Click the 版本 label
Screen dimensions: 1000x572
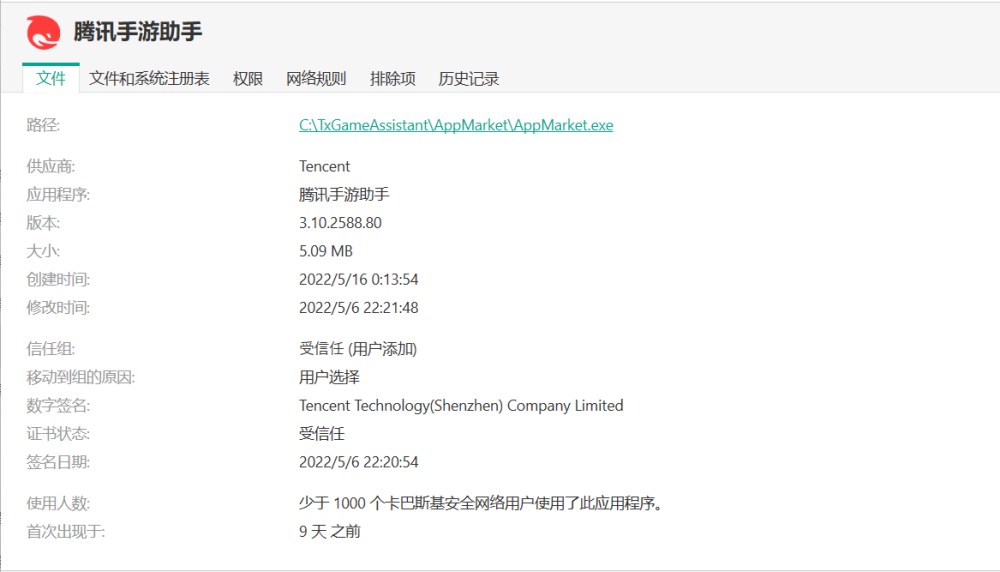point(43,223)
